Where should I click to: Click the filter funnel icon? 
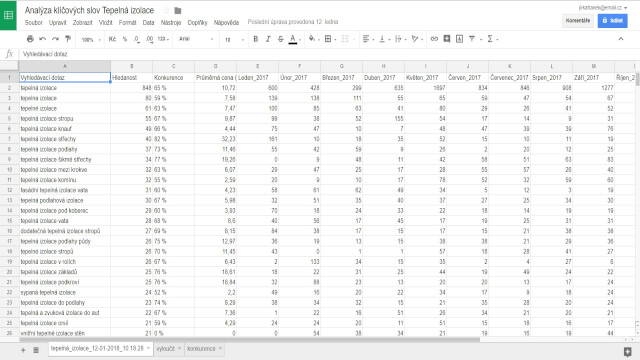coord(472,39)
